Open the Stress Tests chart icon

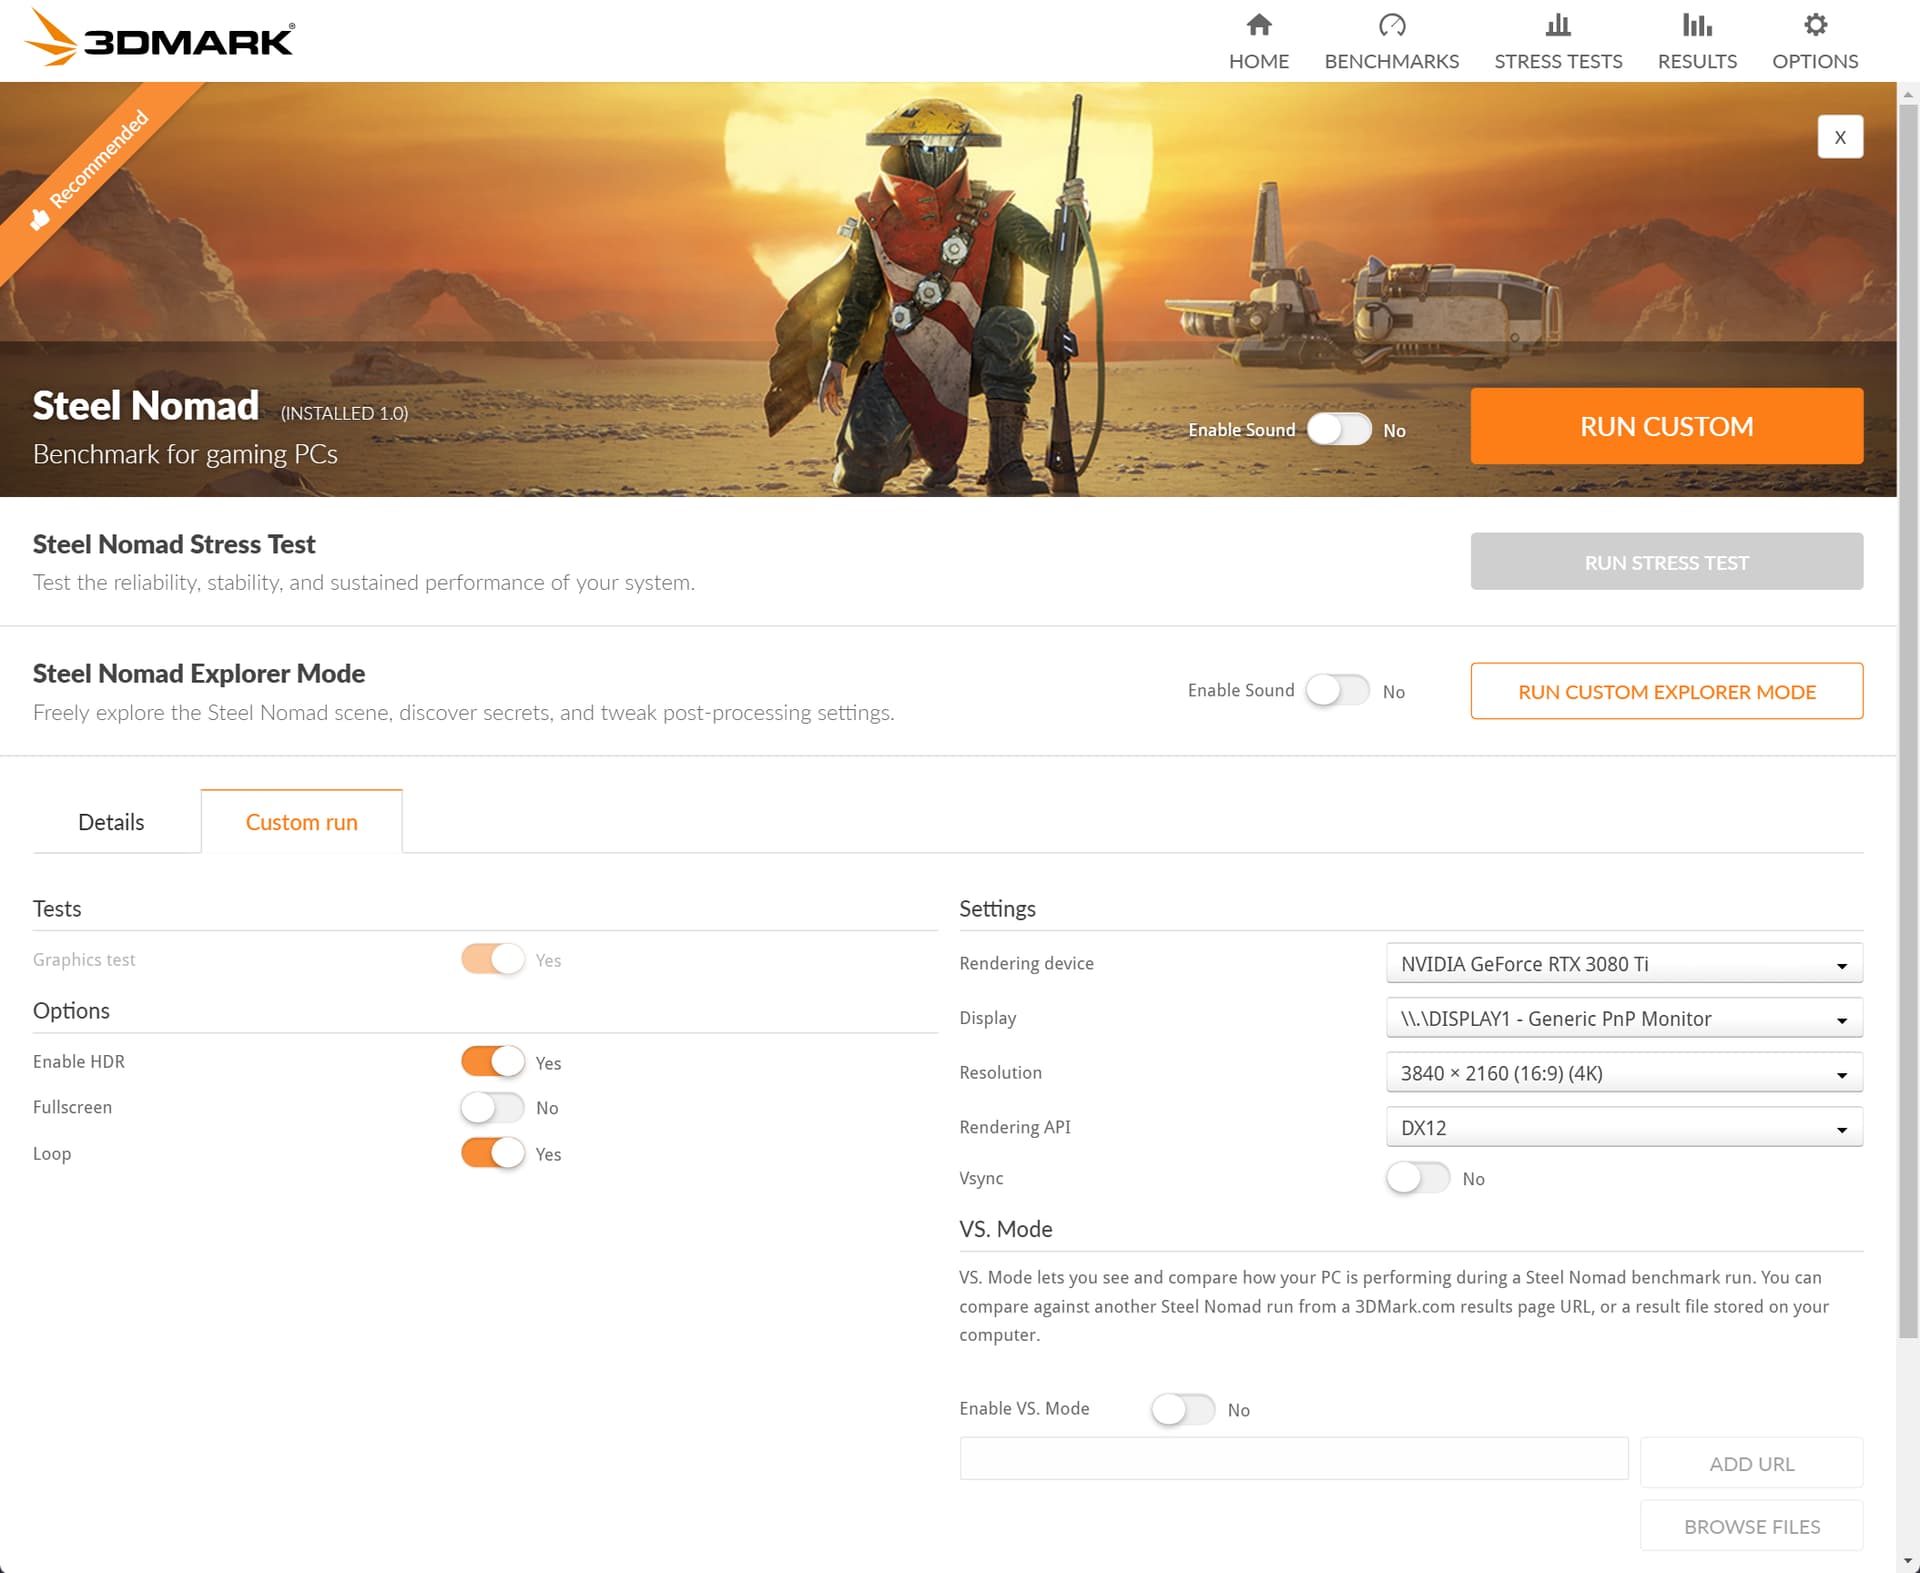click(x=1558, y=24)
